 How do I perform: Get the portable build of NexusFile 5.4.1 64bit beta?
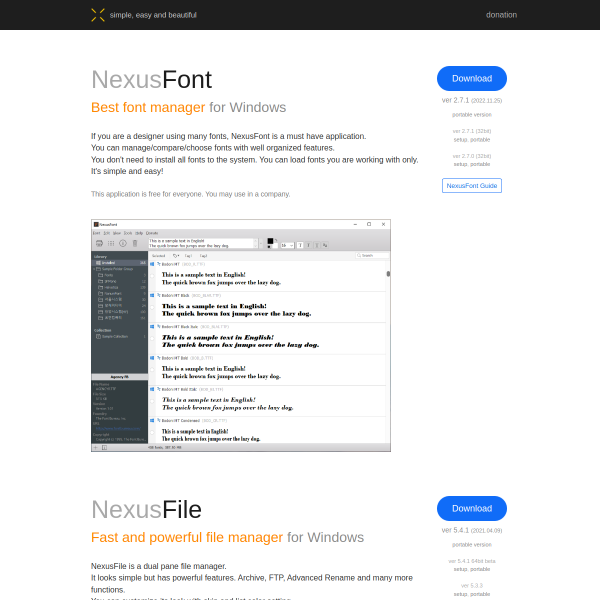click(x=480, y=569)
